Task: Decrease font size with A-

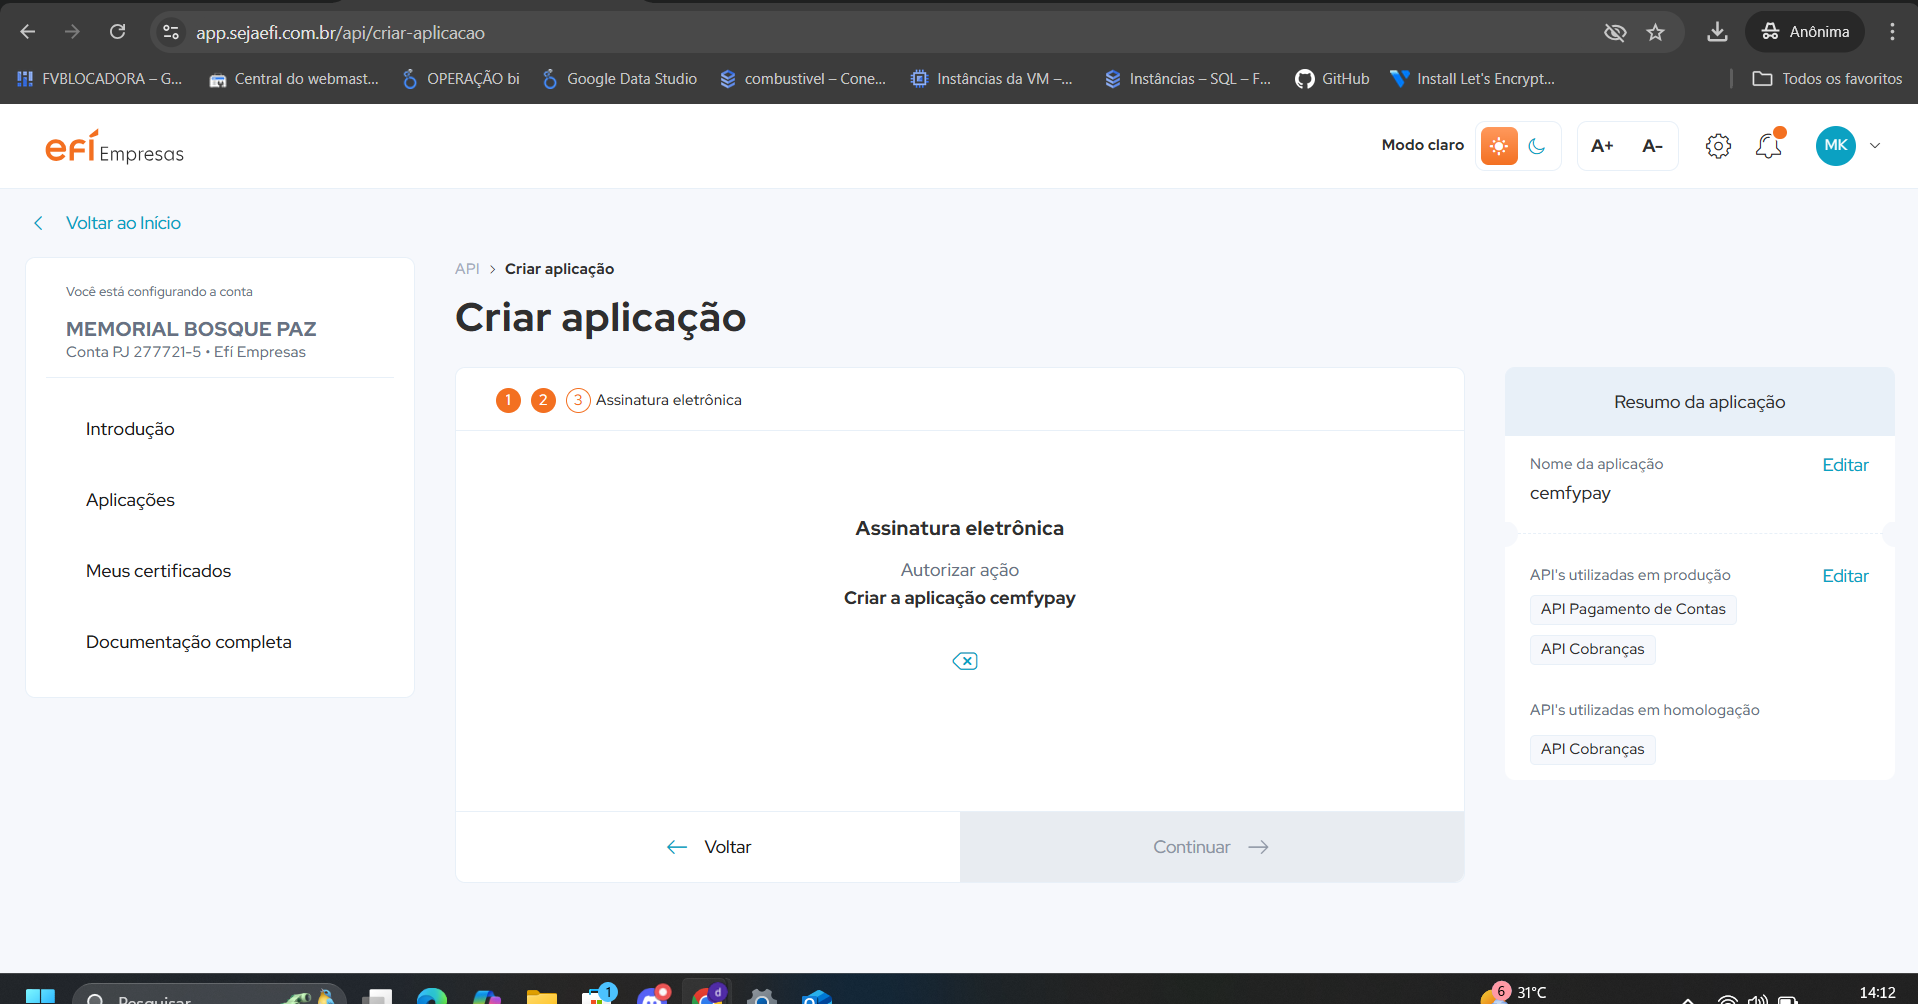Action: (x=1652, y=146)
